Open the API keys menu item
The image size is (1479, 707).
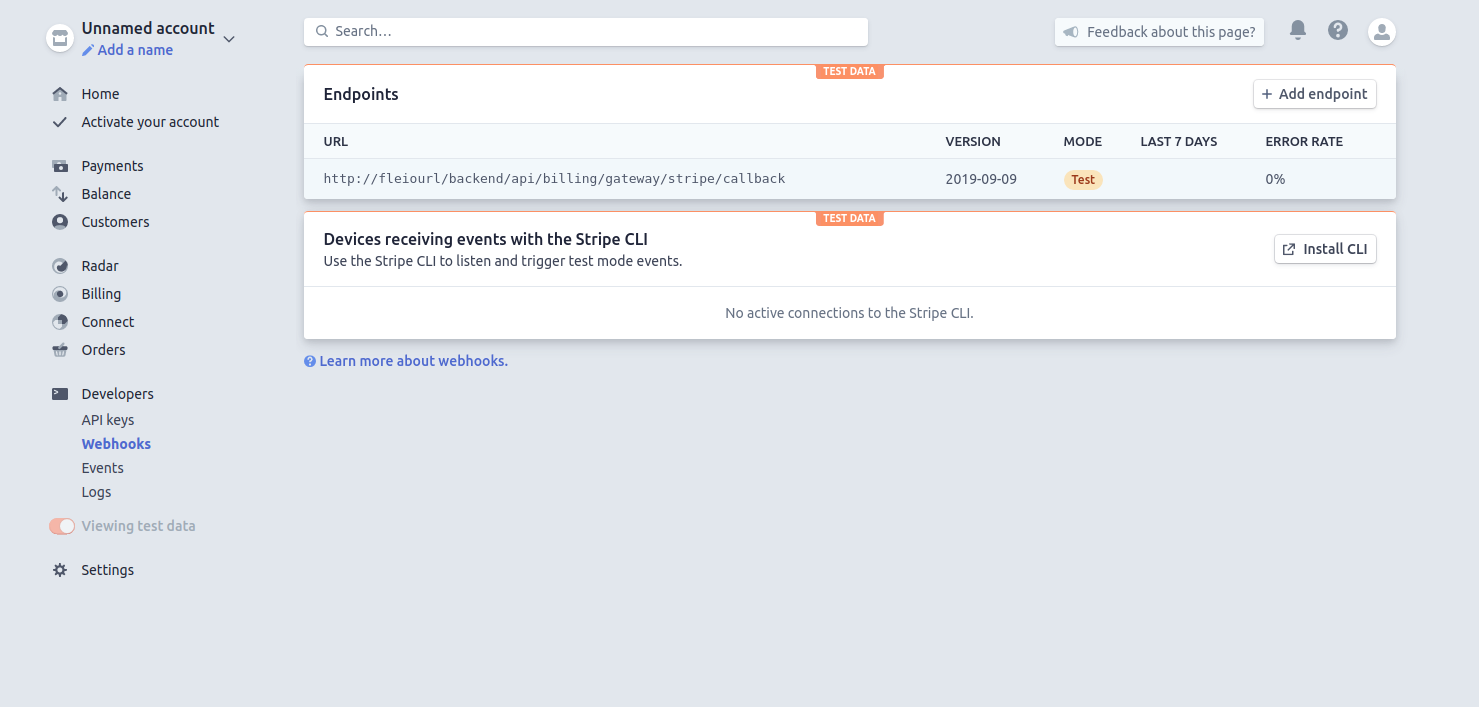[x=107, y=420]
